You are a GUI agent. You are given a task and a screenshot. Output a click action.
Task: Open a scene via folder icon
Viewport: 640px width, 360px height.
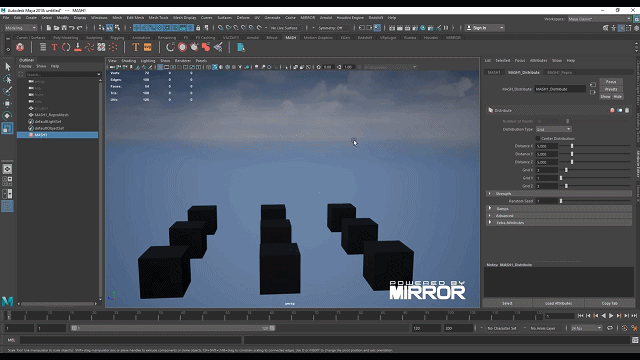click(56, 28)
